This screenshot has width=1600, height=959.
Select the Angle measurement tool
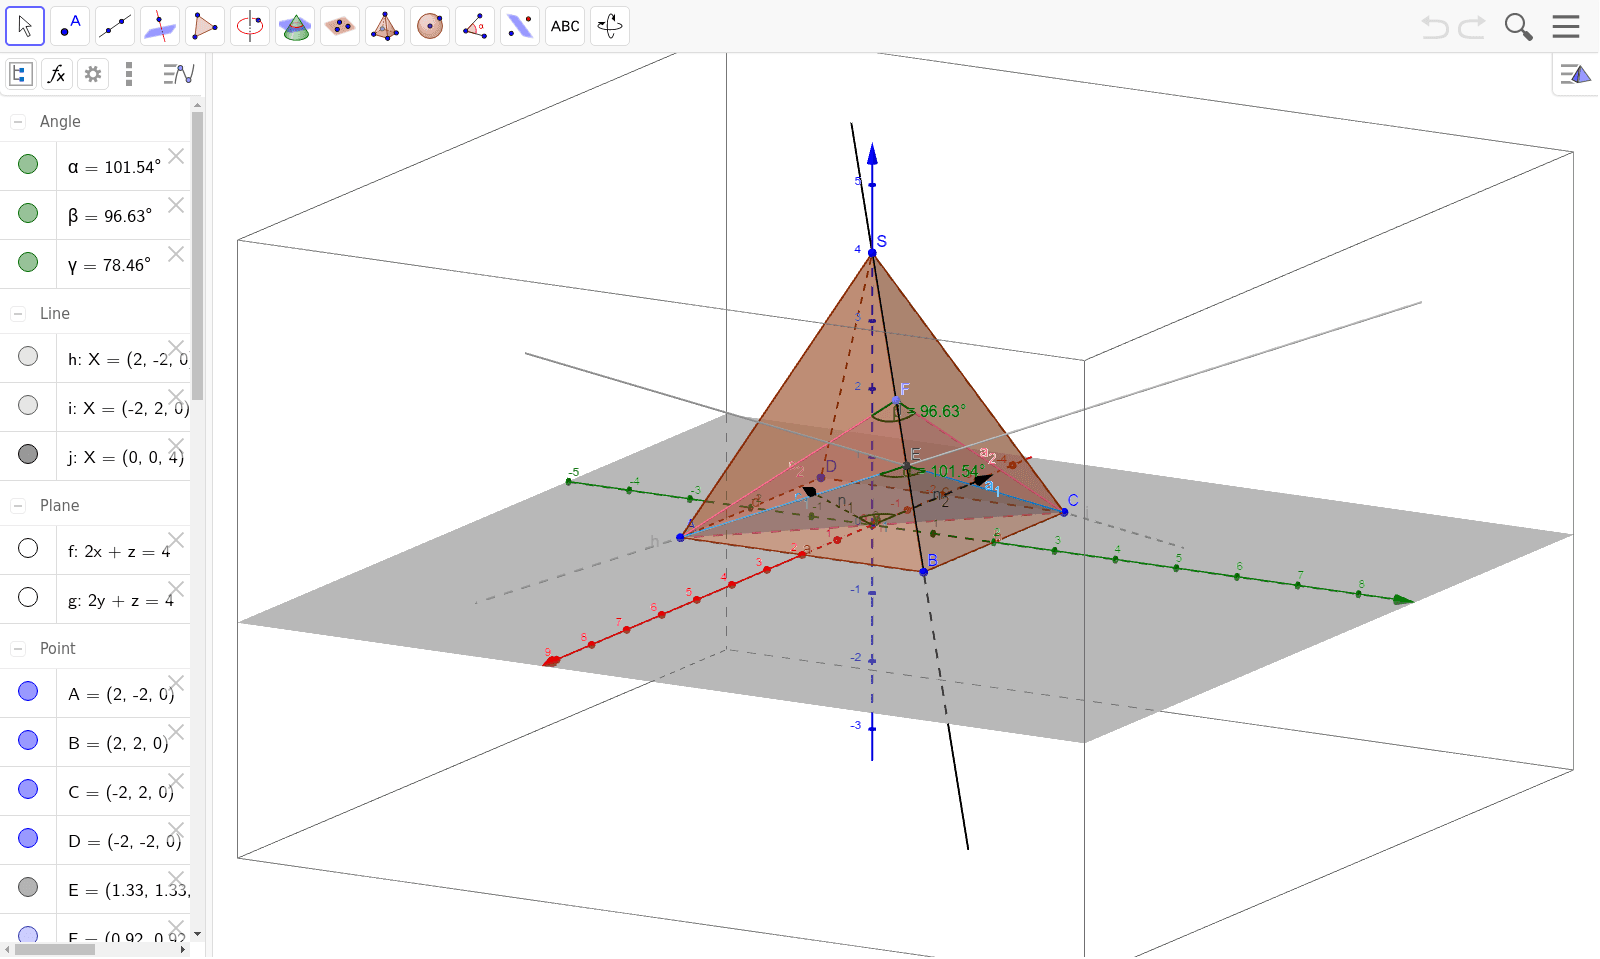click(475, 26)
